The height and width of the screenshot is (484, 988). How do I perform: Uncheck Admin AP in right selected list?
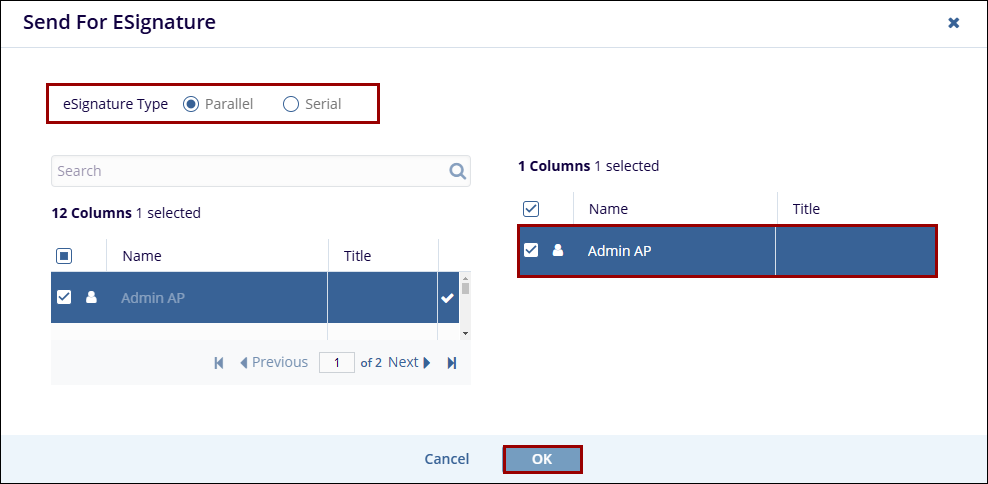pos(531,250)
